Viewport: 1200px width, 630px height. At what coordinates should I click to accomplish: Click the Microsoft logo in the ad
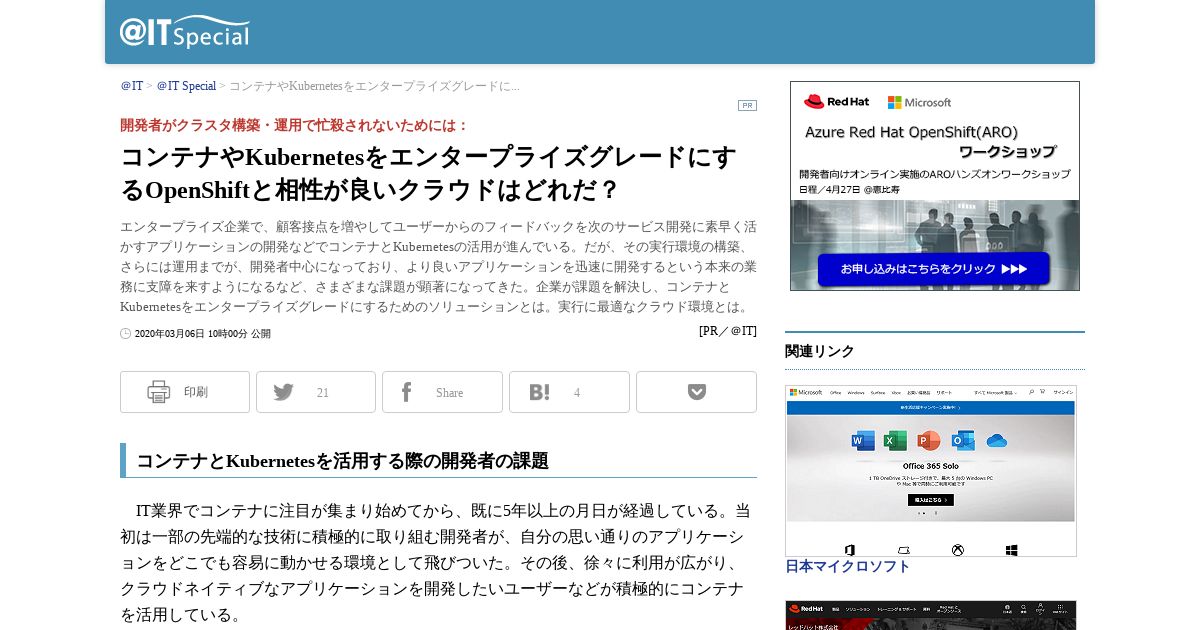coord(919,102)
